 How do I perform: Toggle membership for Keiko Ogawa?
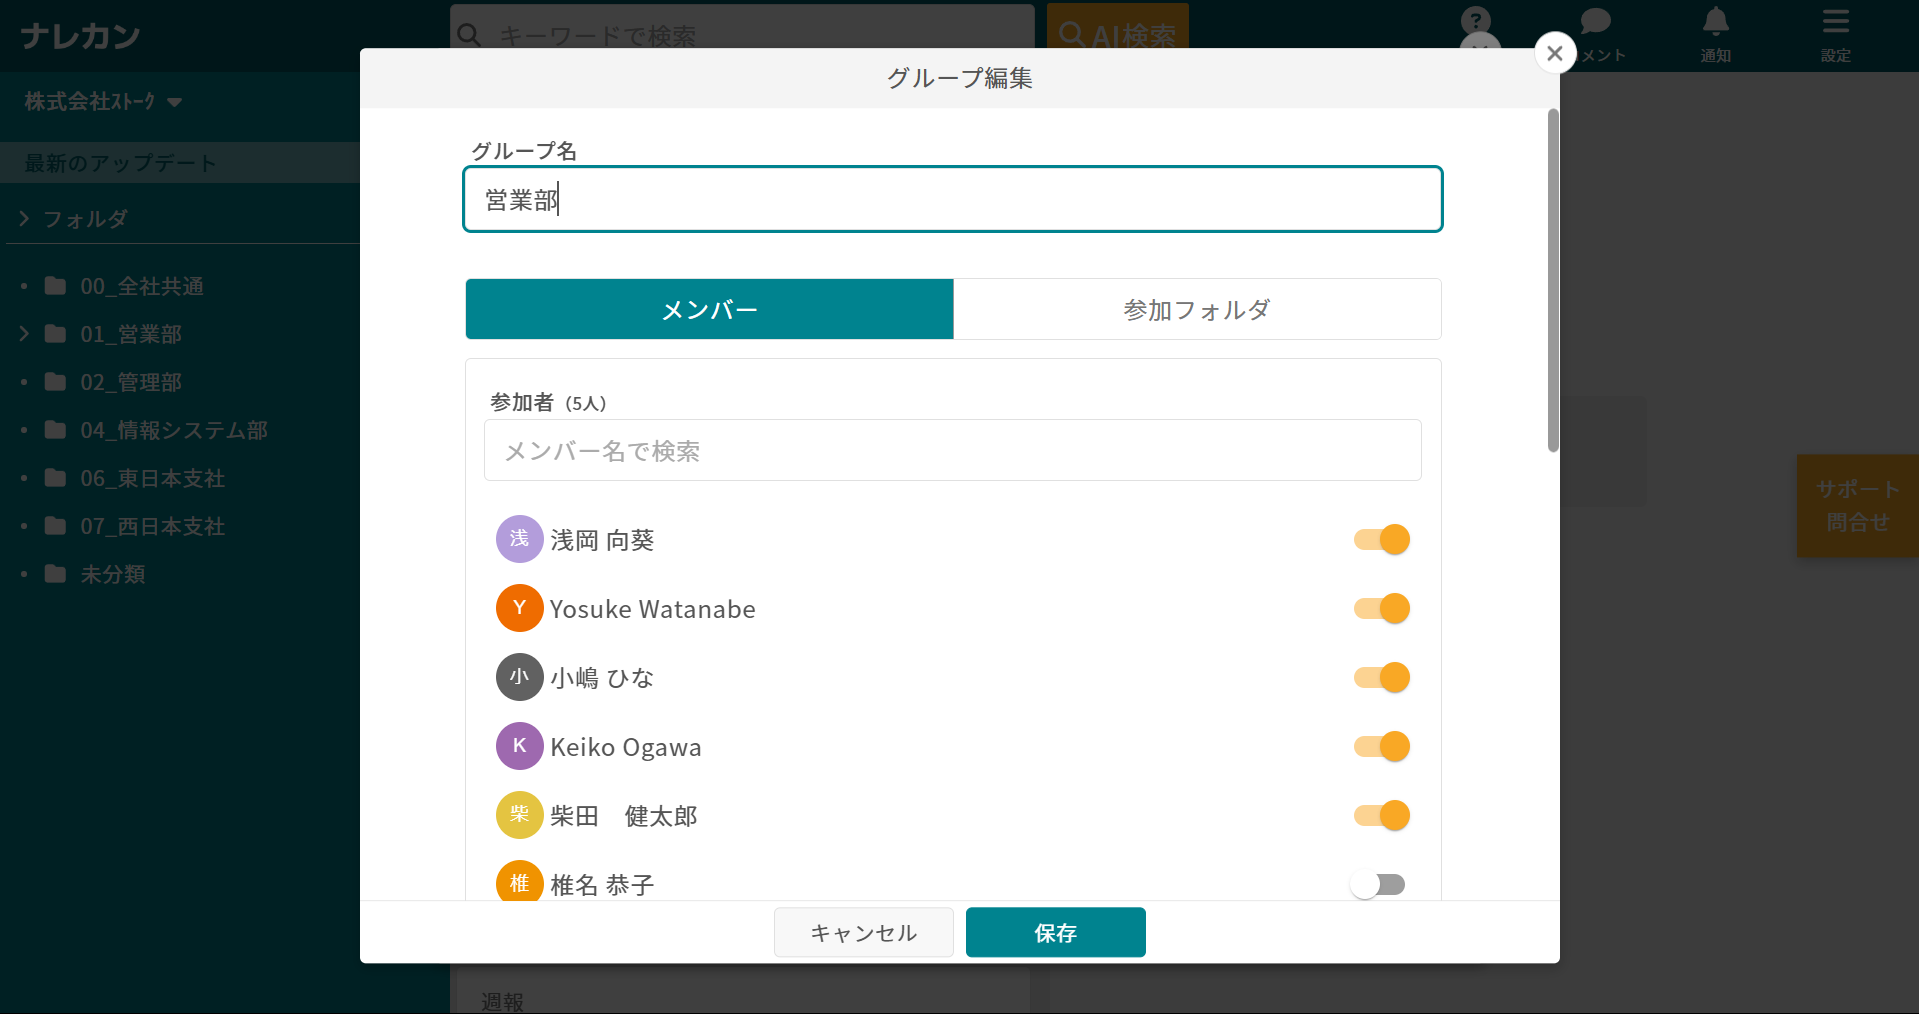pos(1382,747)
